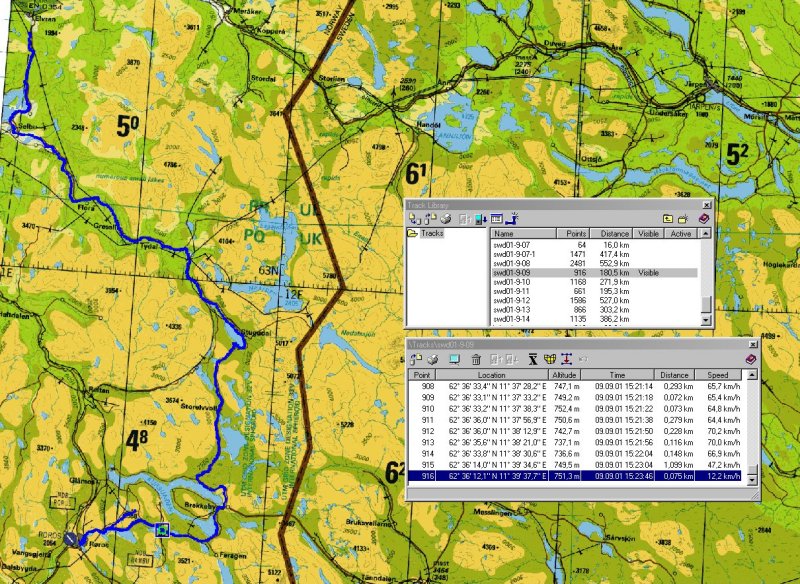Click the sum statistics icon in track points window
The image size is (800, 584).
click(533, 359)
